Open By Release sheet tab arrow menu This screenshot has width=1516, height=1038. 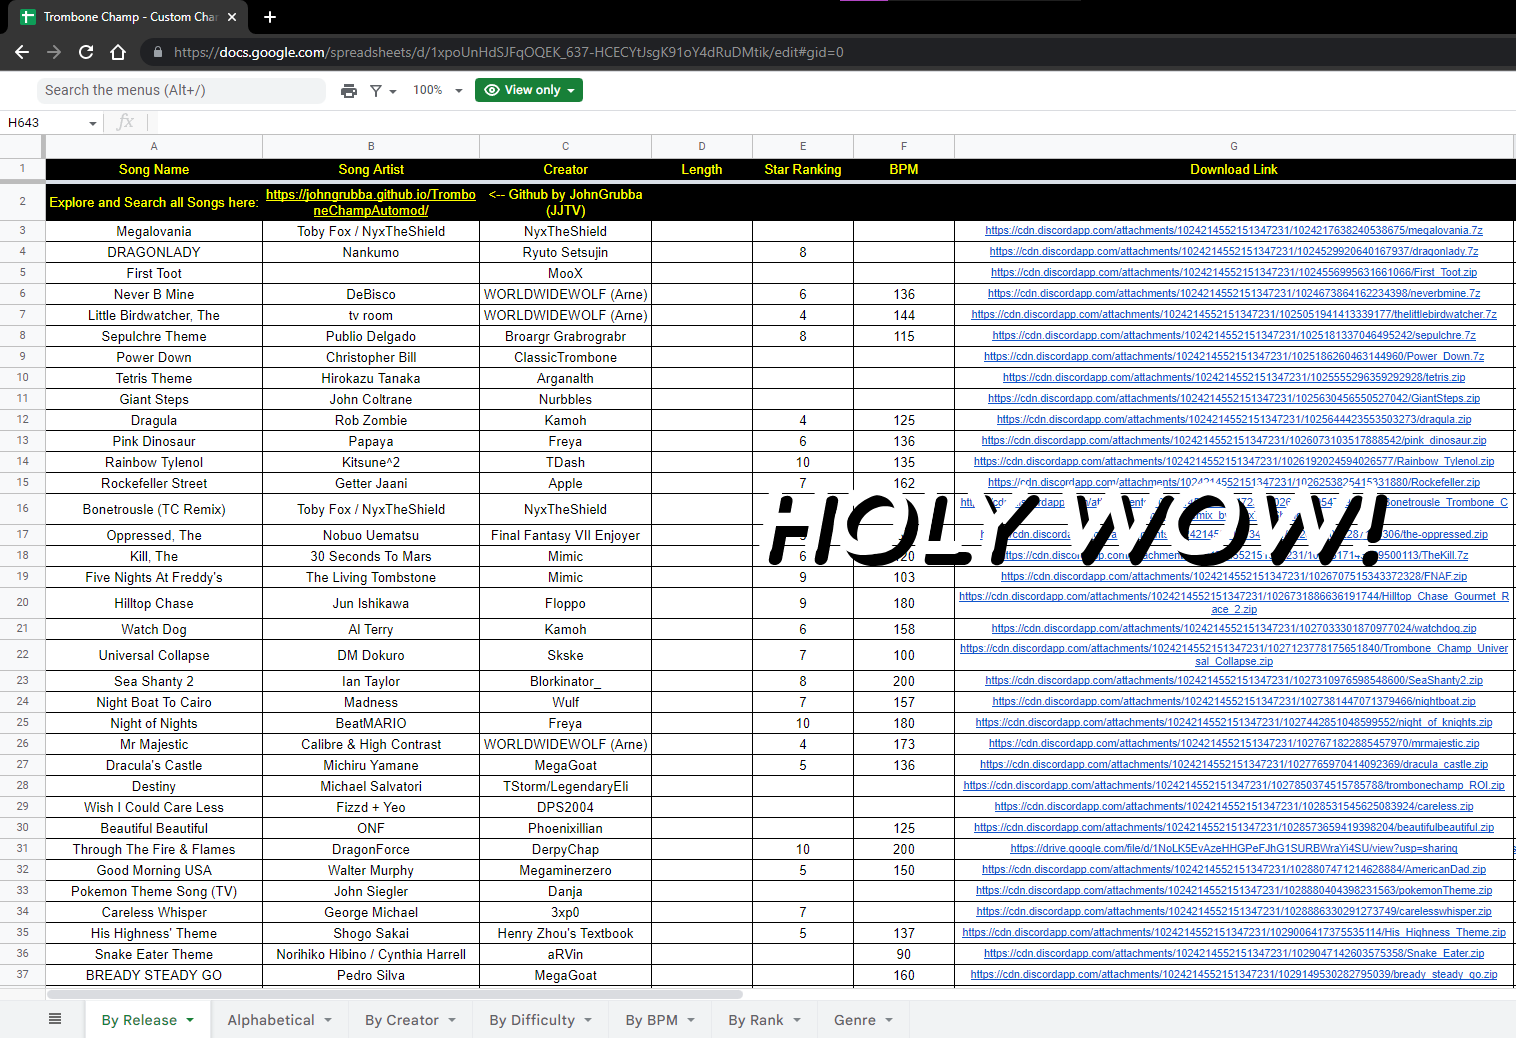click(x=190, y=1020)
